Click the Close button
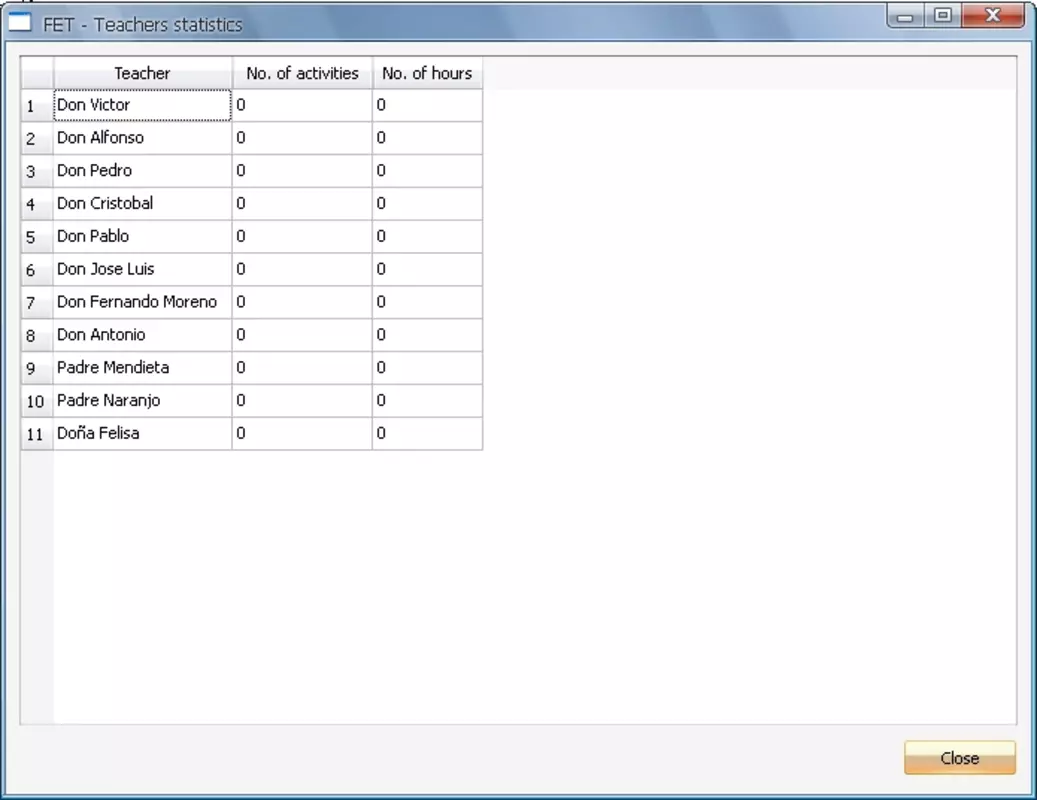The width and height of the screenshot is (1037, 800). (x=960, y=758)
